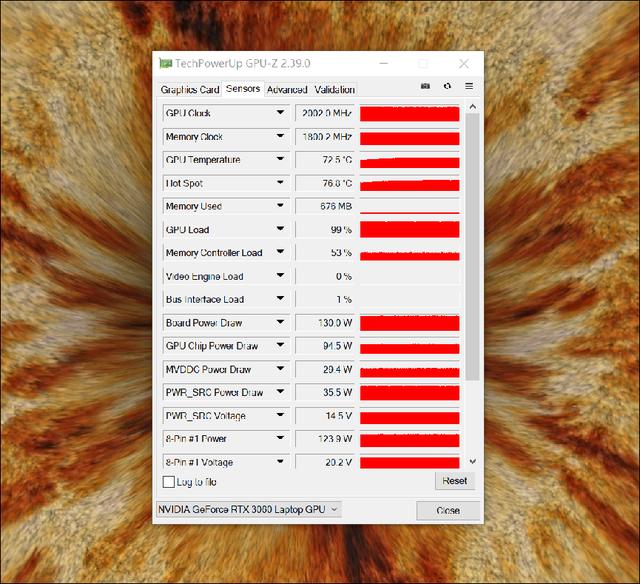Expand GPU Temperature dropdown arrow
640x584 pixels.
click(x=280, y=159)
